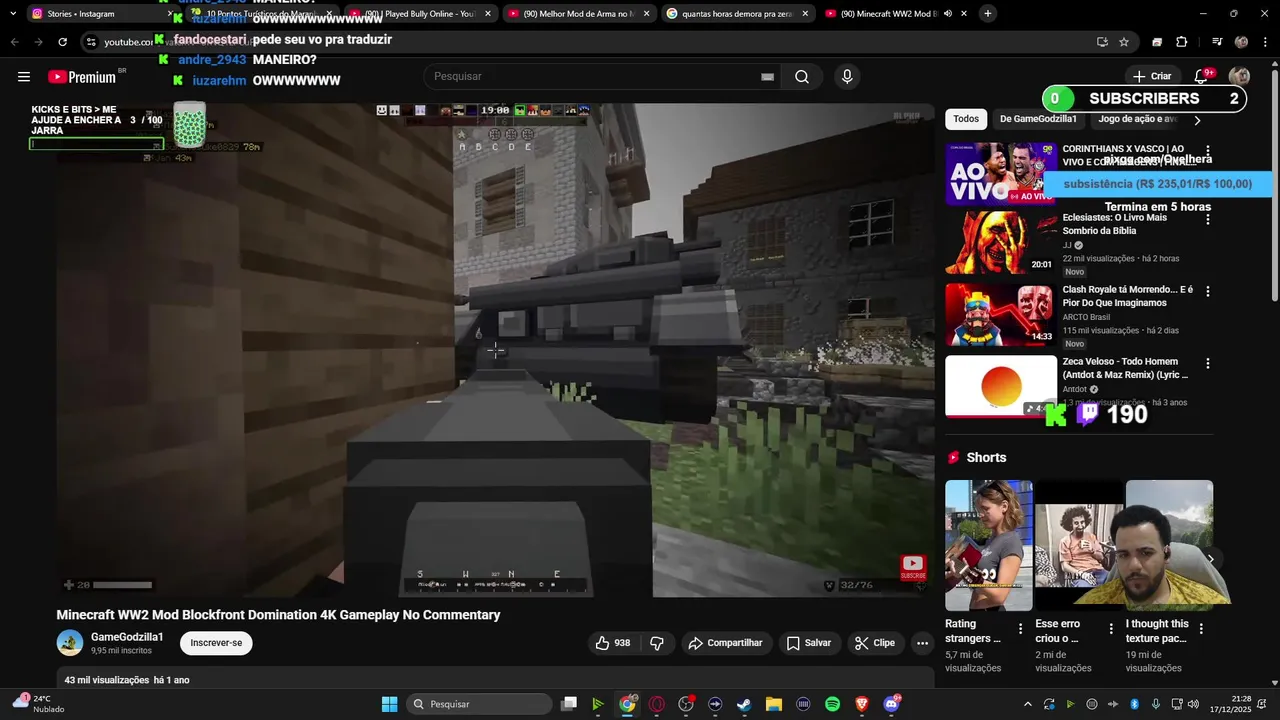The width and height of the screenshot is (1280, 720).
Task: Switch to quantas horas demora pra zerar tab
Action: pos(738,14)
